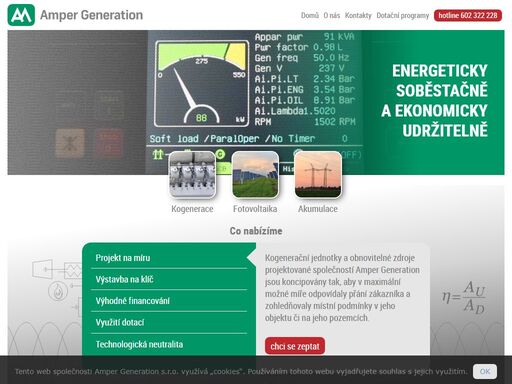This screenshot has height=384, width=512.
Task: Click the Kogenerace text label link
Action: click(192, 209)
